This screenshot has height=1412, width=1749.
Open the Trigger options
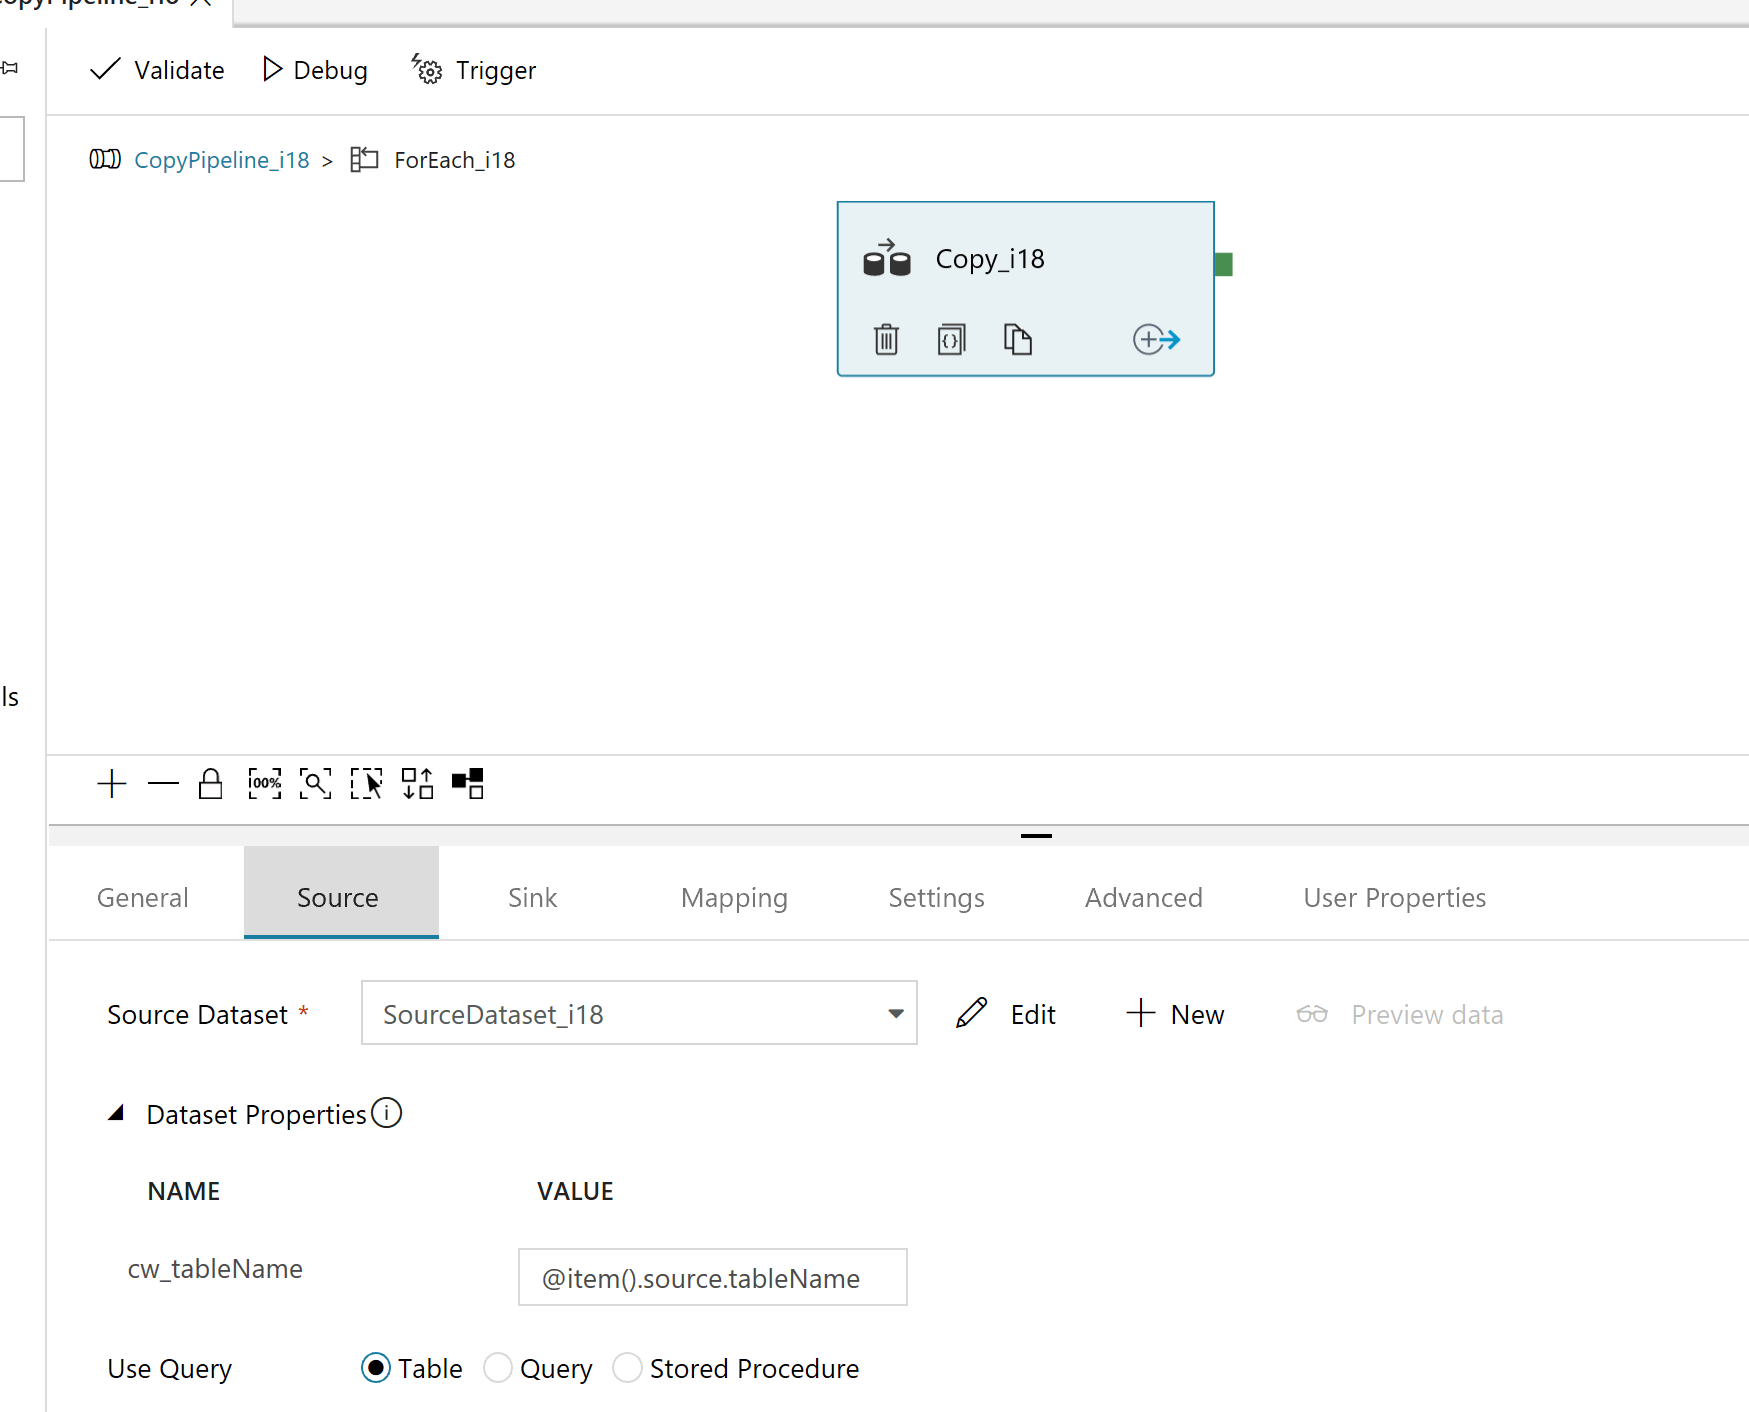[x=473, y=70]
